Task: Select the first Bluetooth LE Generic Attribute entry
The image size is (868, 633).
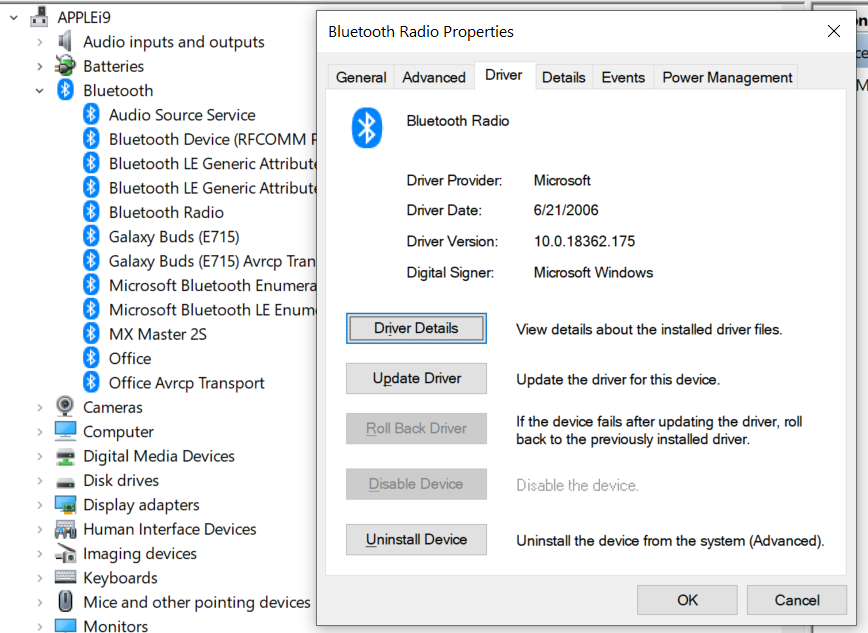Action: click(x=213, y=163)
